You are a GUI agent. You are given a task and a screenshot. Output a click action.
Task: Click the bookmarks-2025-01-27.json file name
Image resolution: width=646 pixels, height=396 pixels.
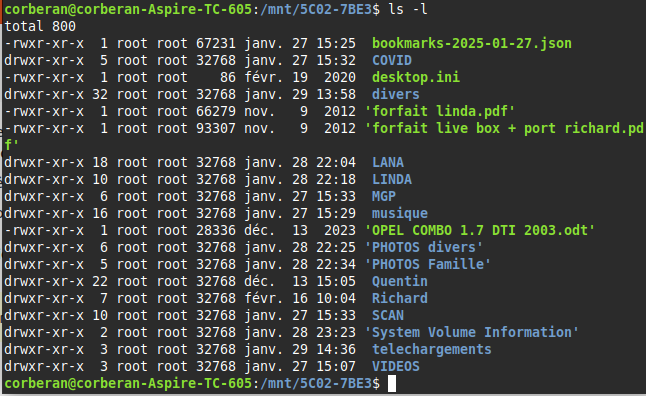pyautogui.click(x=472, y=43)
